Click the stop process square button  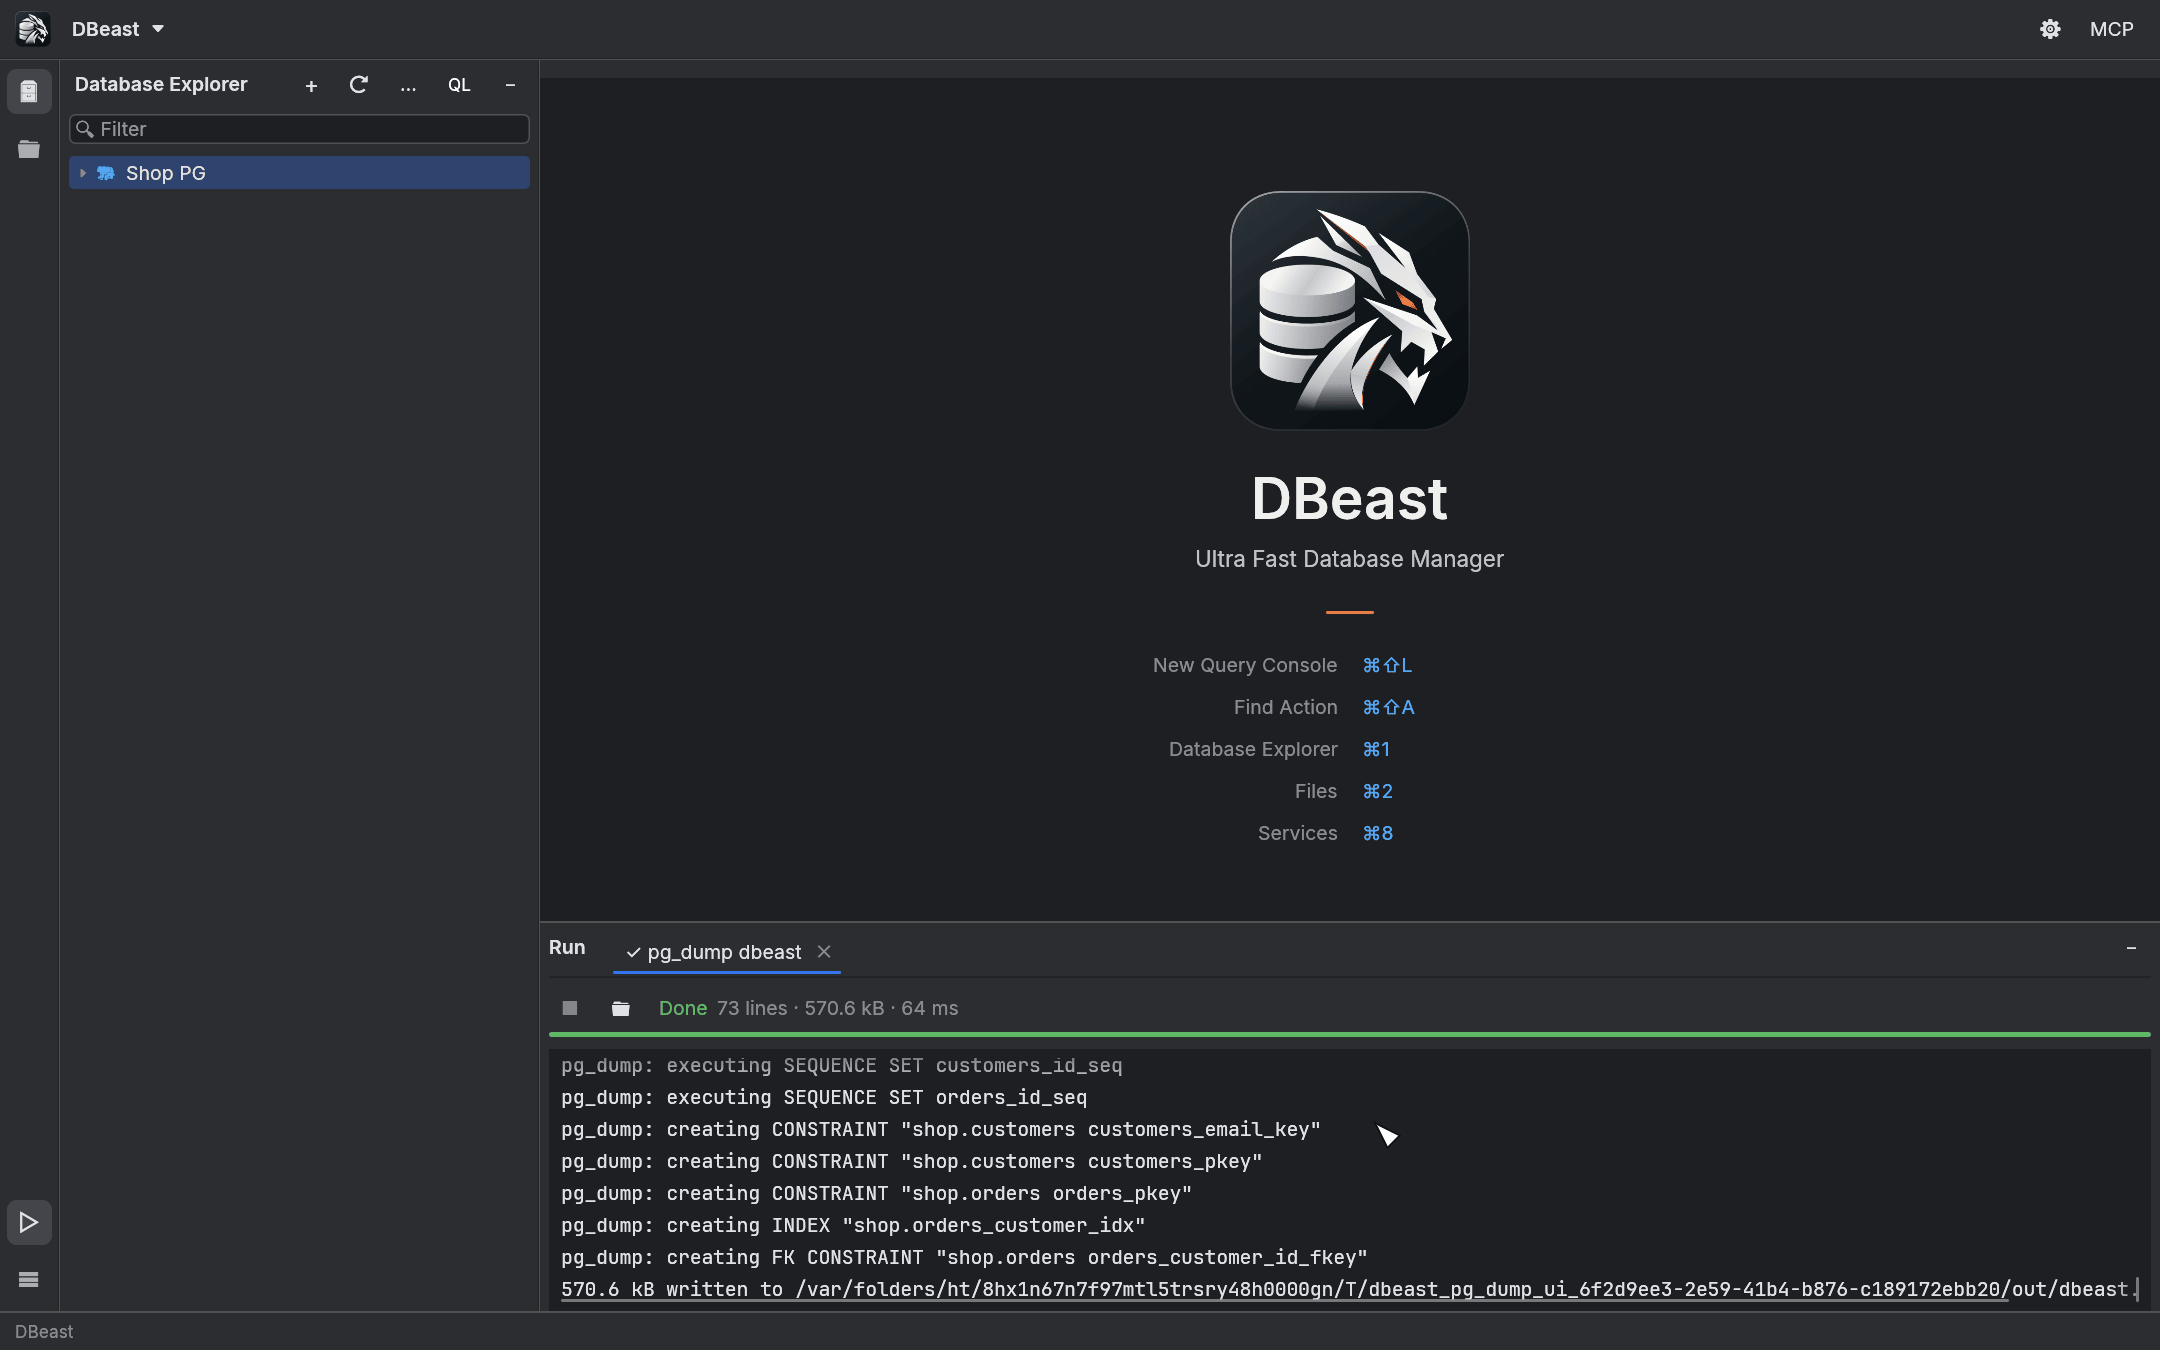tap(570, 1008)
